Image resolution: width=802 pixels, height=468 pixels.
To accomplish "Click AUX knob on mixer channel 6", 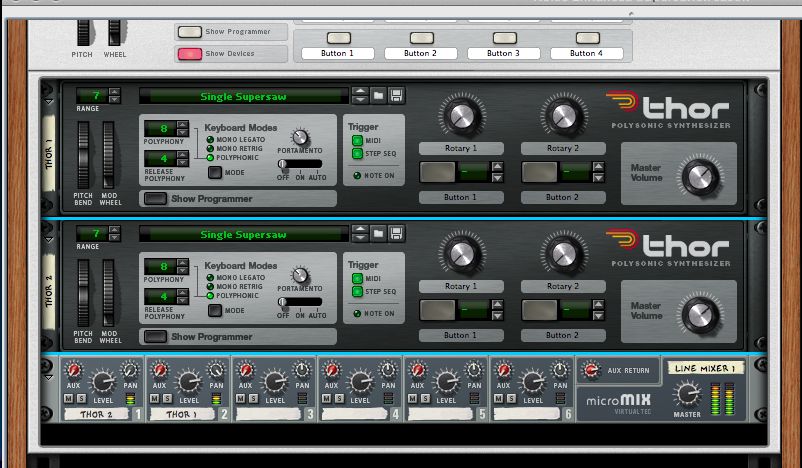I will (x=503, y=370).
